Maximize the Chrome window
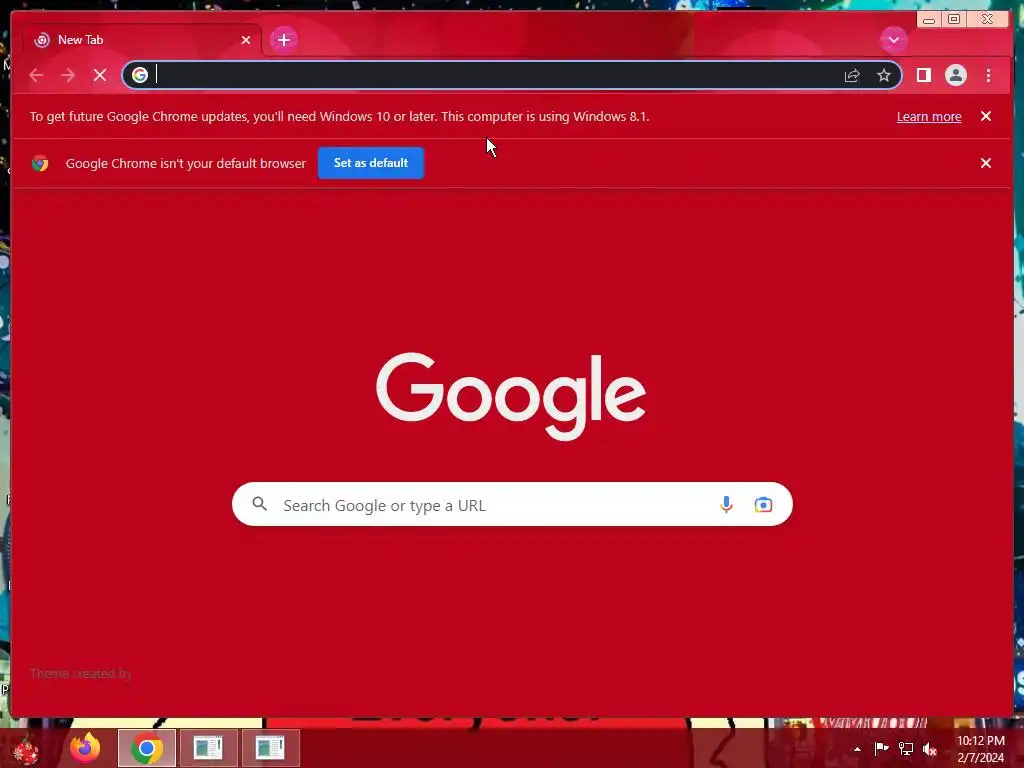The height and width of the screenshot is (768, 1024). pos(953,19)
